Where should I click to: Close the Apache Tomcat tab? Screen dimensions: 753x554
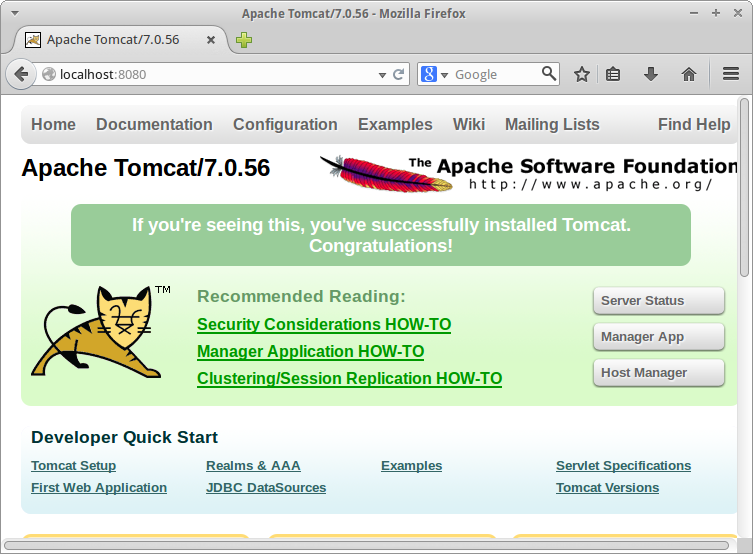[211, 40]
